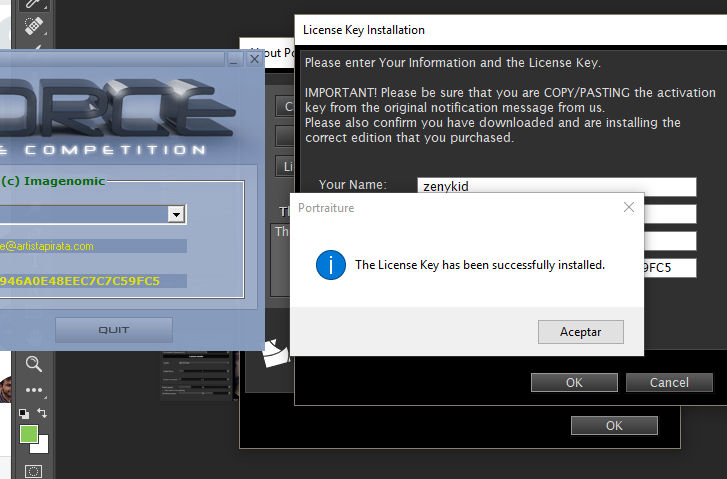727x479 pixels.
Task: Click the green foreground color swatch
Action: pyautogui.click(x=29, y=434)
